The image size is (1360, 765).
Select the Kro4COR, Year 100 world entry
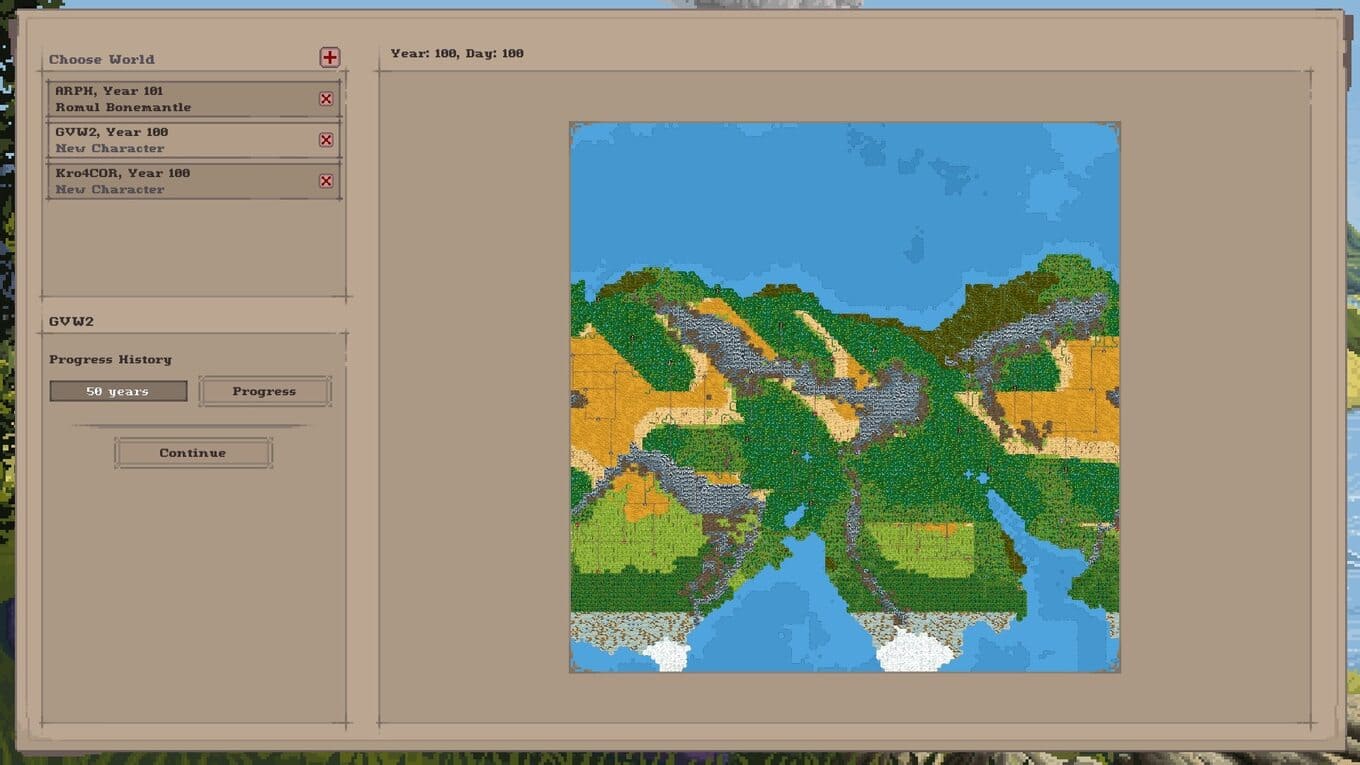pos(193,181)
